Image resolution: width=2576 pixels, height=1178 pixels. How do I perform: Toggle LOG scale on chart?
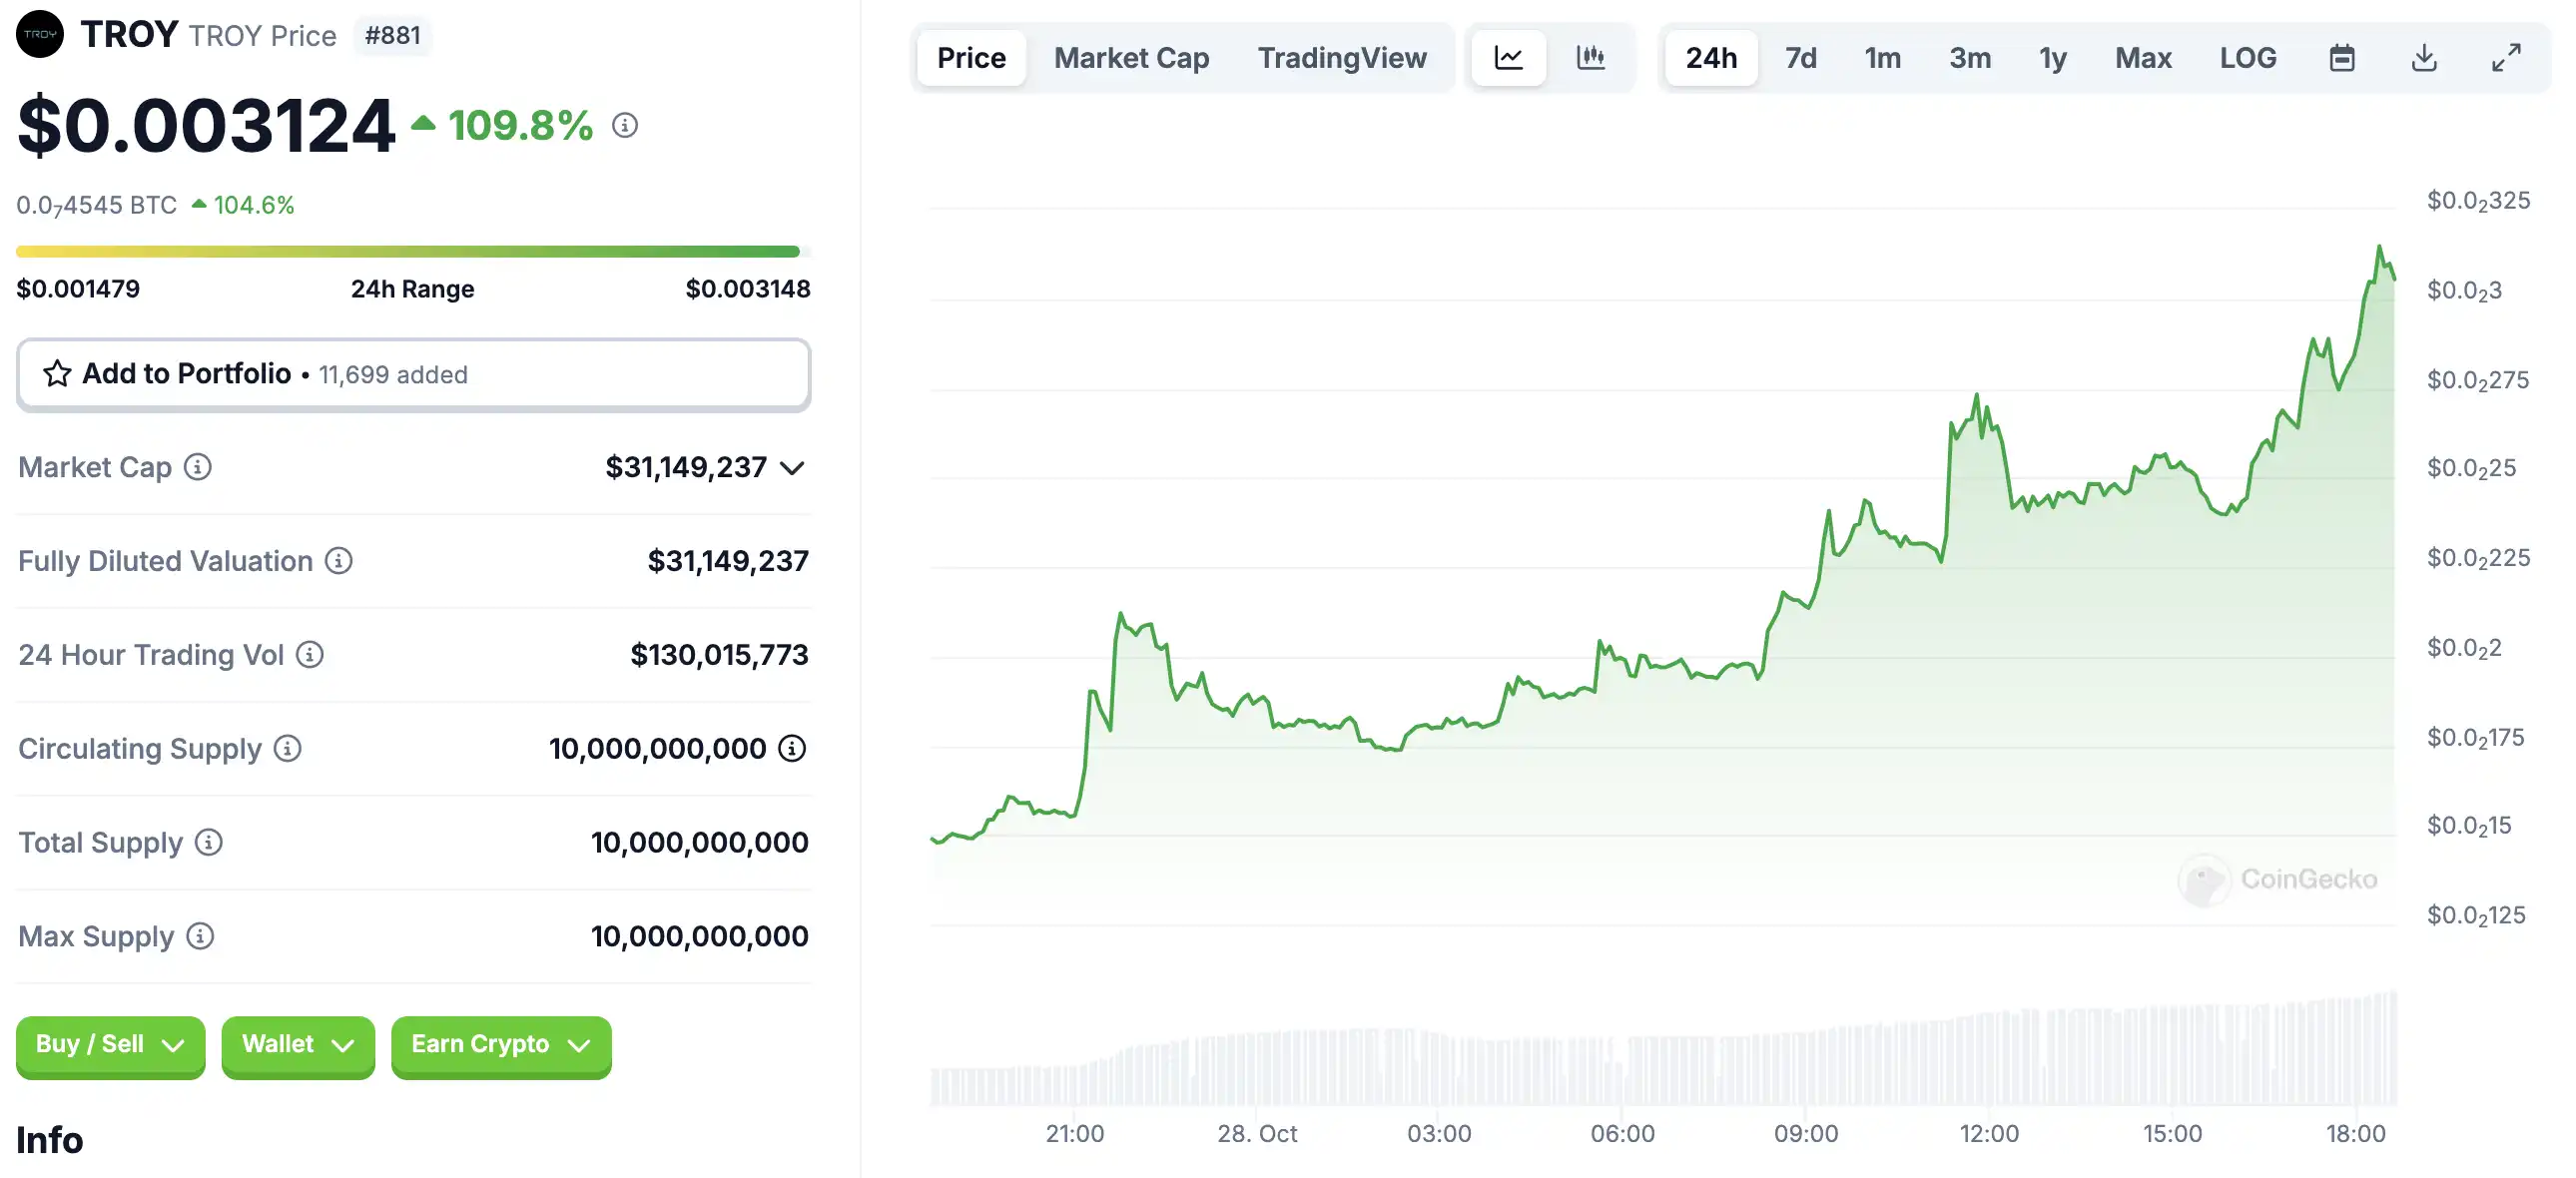click(x=2248, y=58)
